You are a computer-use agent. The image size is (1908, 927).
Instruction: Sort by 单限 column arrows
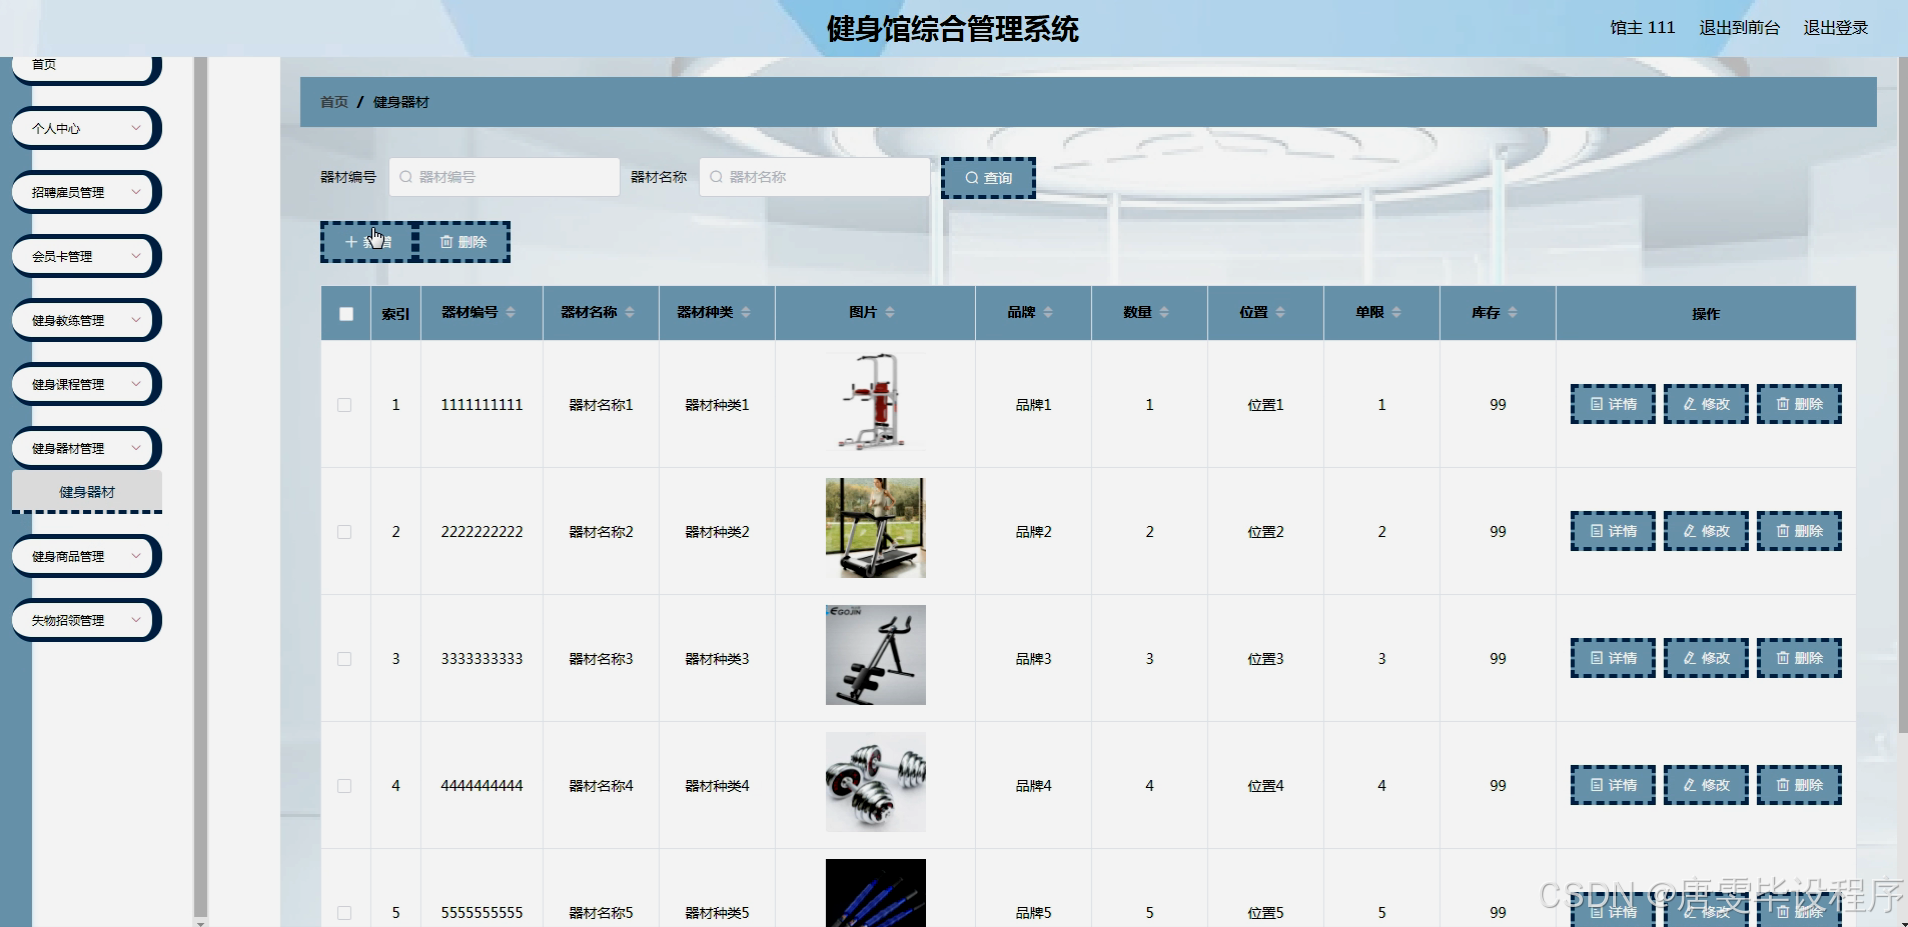click(1397, 313)
